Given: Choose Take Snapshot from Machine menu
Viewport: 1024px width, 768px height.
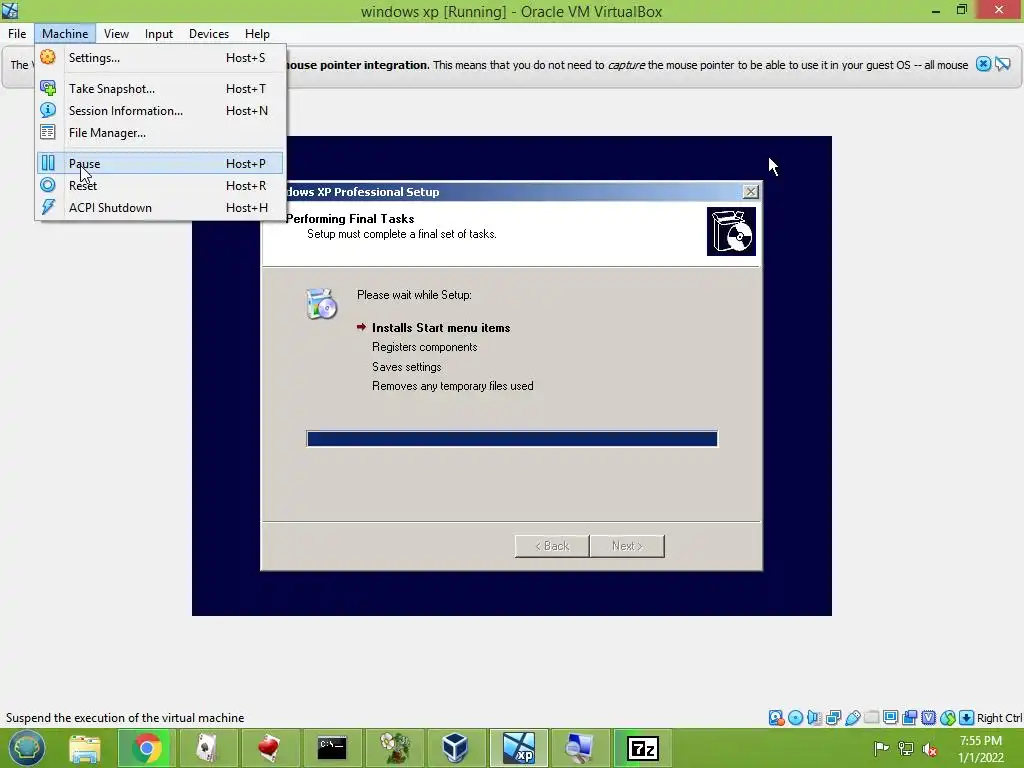Looking at the screenshot, I should tap(160, 88).
